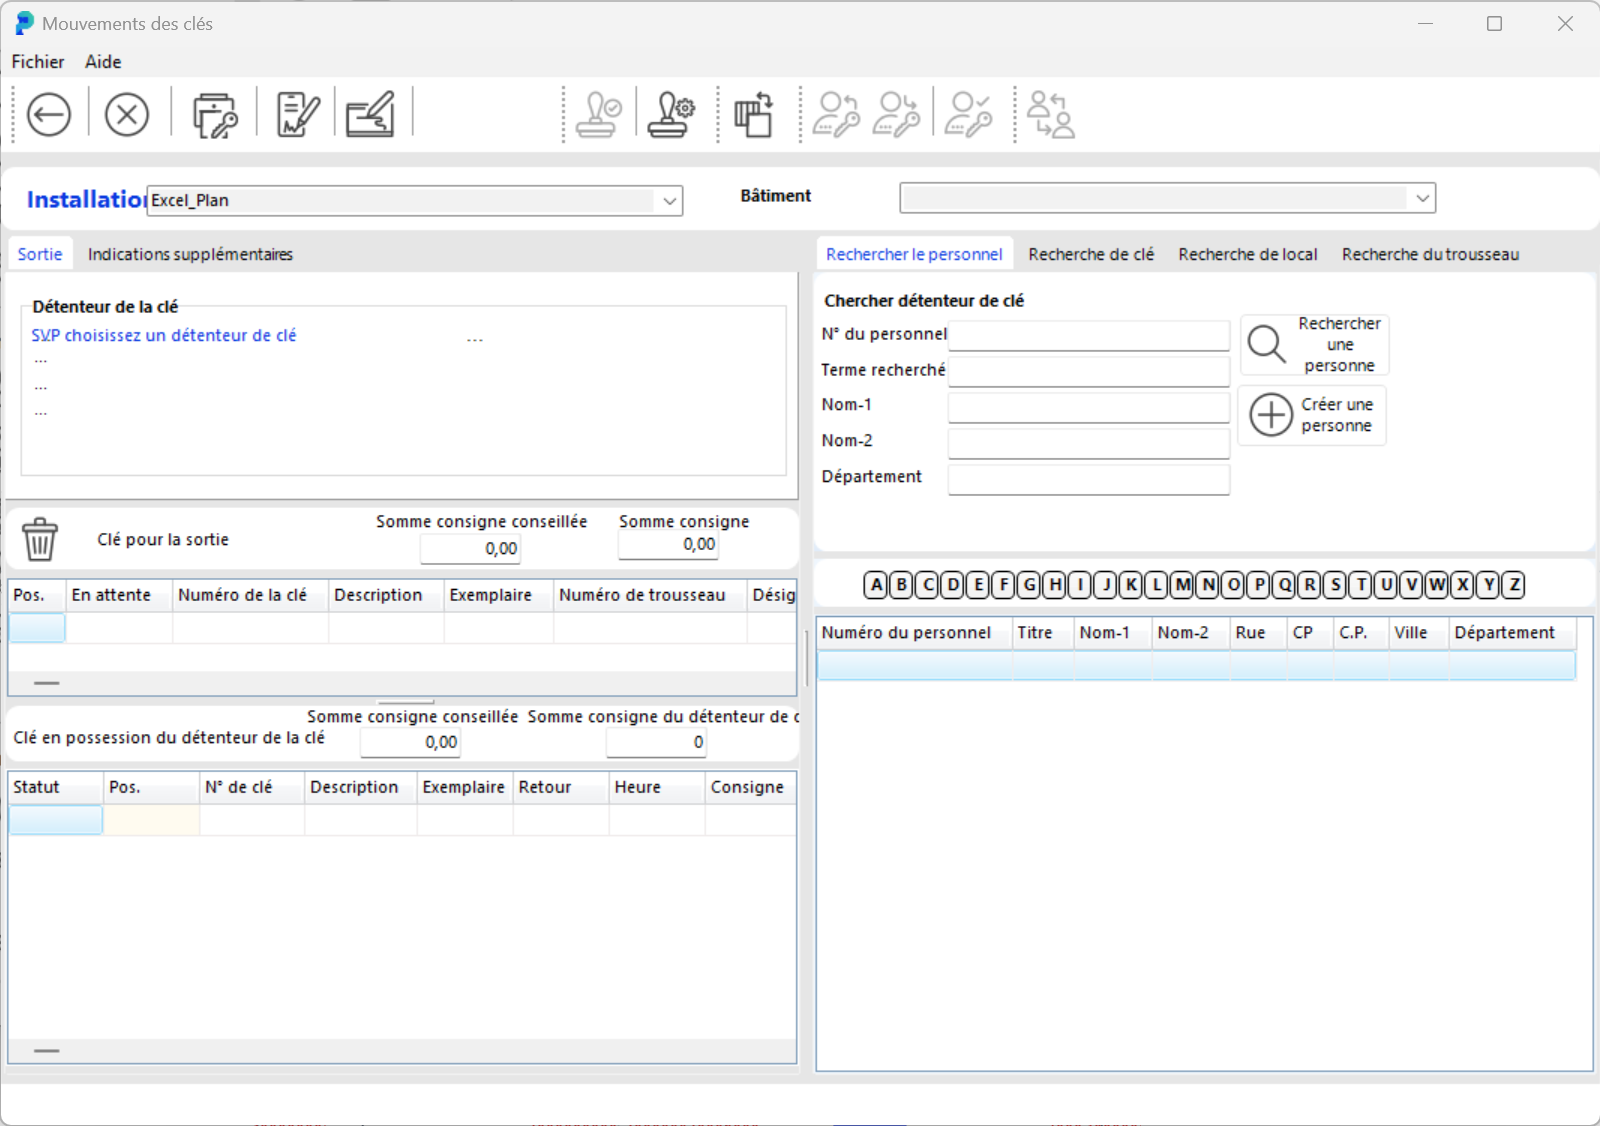Screen dimensions: 1600x1126
Task: Click the magnifier Rechercher une personne icon
Action: click(x=1267, y=344)
